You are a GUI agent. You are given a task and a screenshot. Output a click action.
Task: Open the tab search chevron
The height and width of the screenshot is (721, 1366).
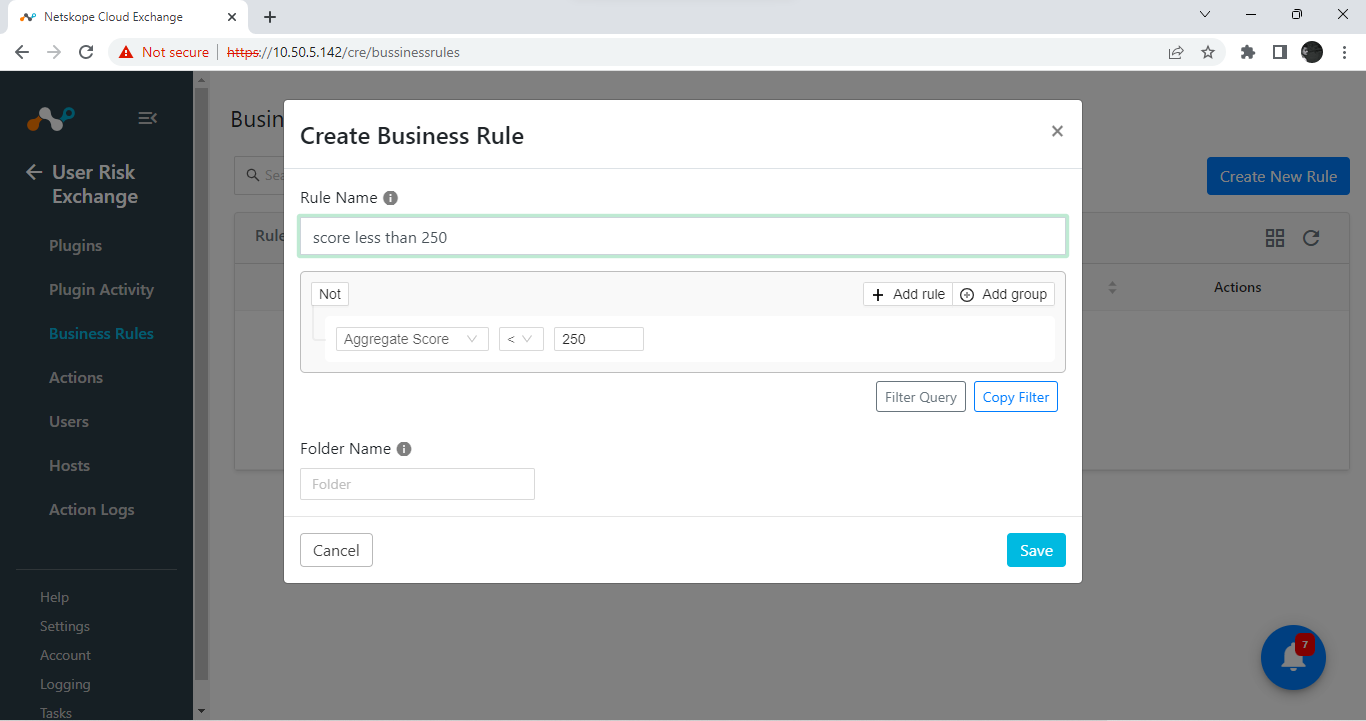1205,15
